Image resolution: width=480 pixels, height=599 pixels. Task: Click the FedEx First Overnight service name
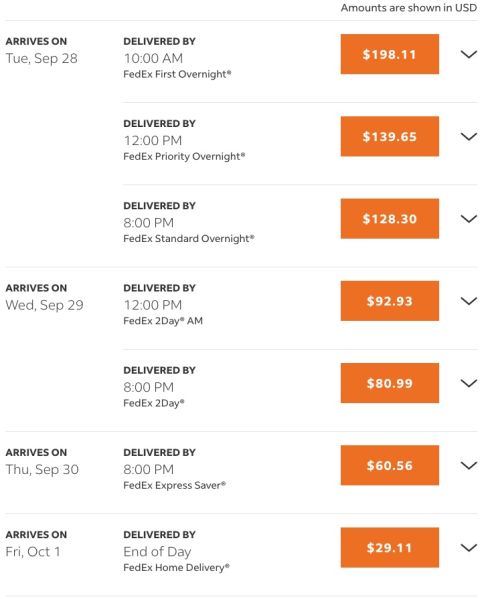[177, 74]
